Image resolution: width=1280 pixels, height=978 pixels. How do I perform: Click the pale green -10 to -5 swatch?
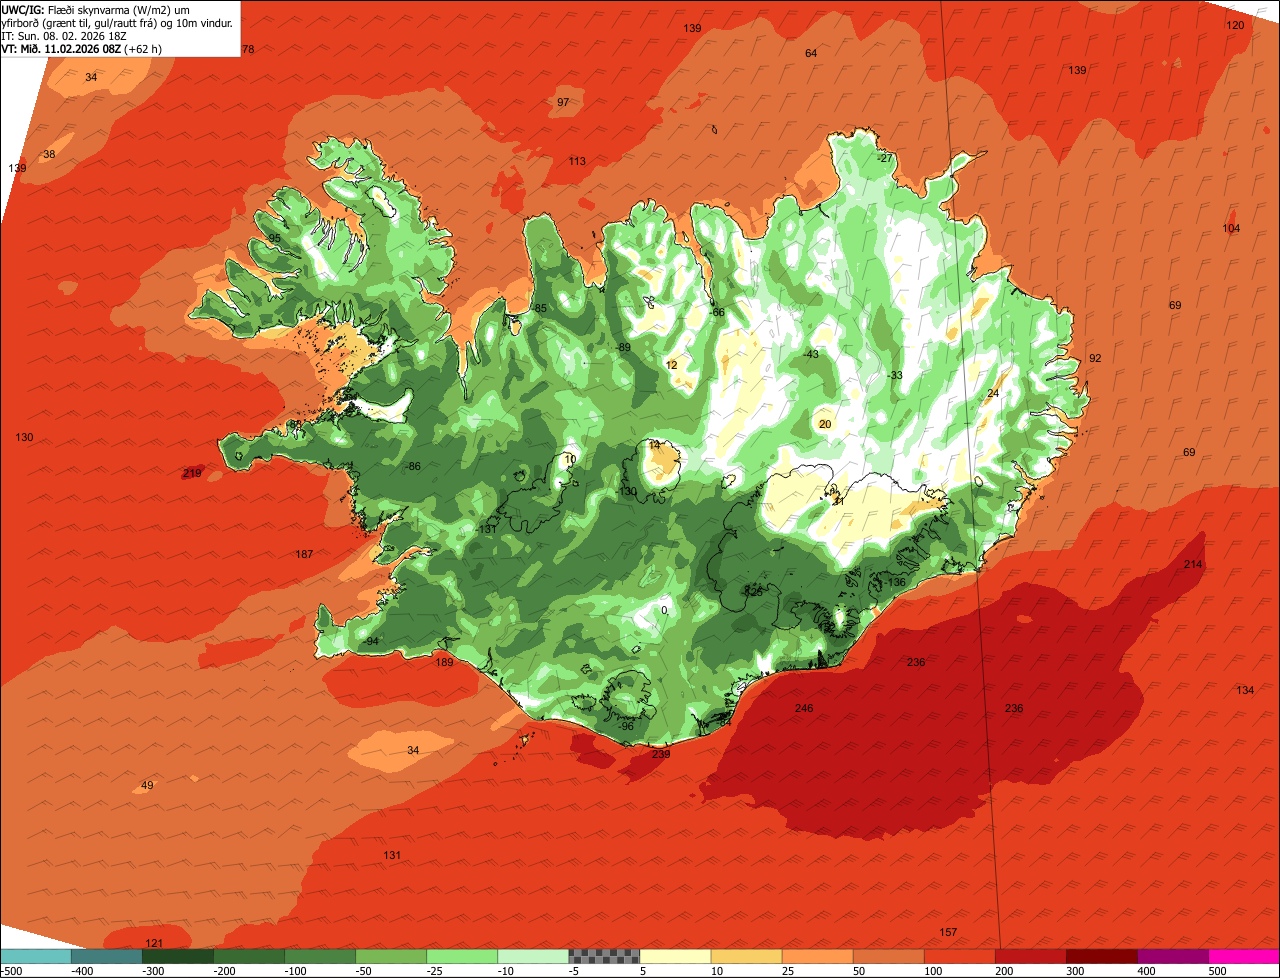(533, 956)
